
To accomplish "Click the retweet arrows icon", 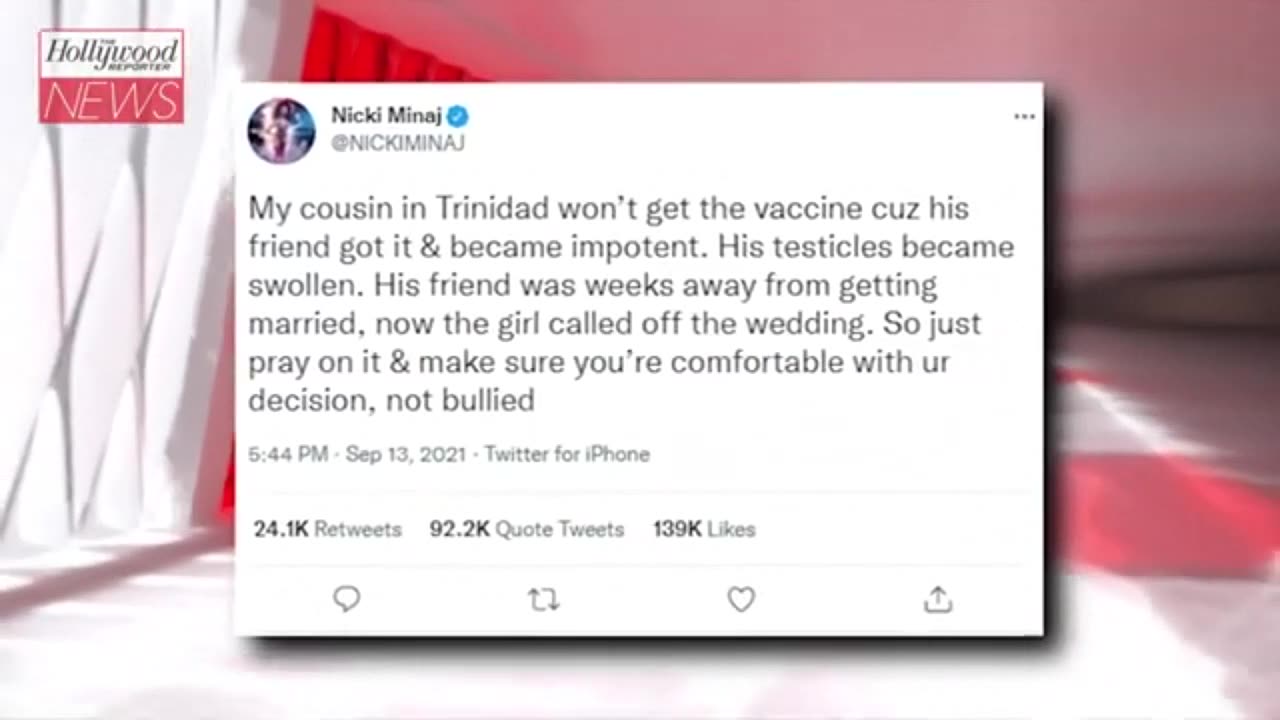I will [x=543, y=599].
